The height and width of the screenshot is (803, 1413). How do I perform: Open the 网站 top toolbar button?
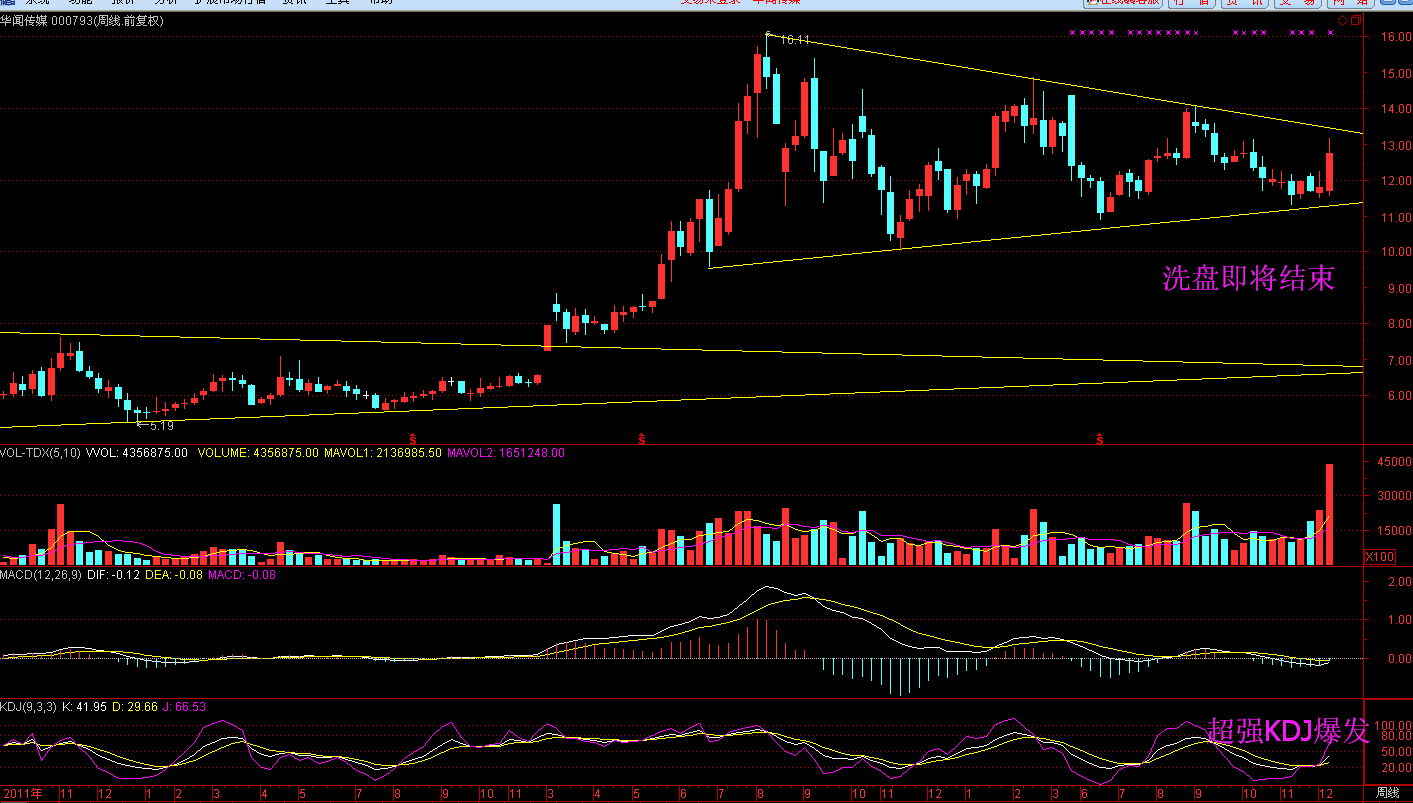click(1352, 3)
